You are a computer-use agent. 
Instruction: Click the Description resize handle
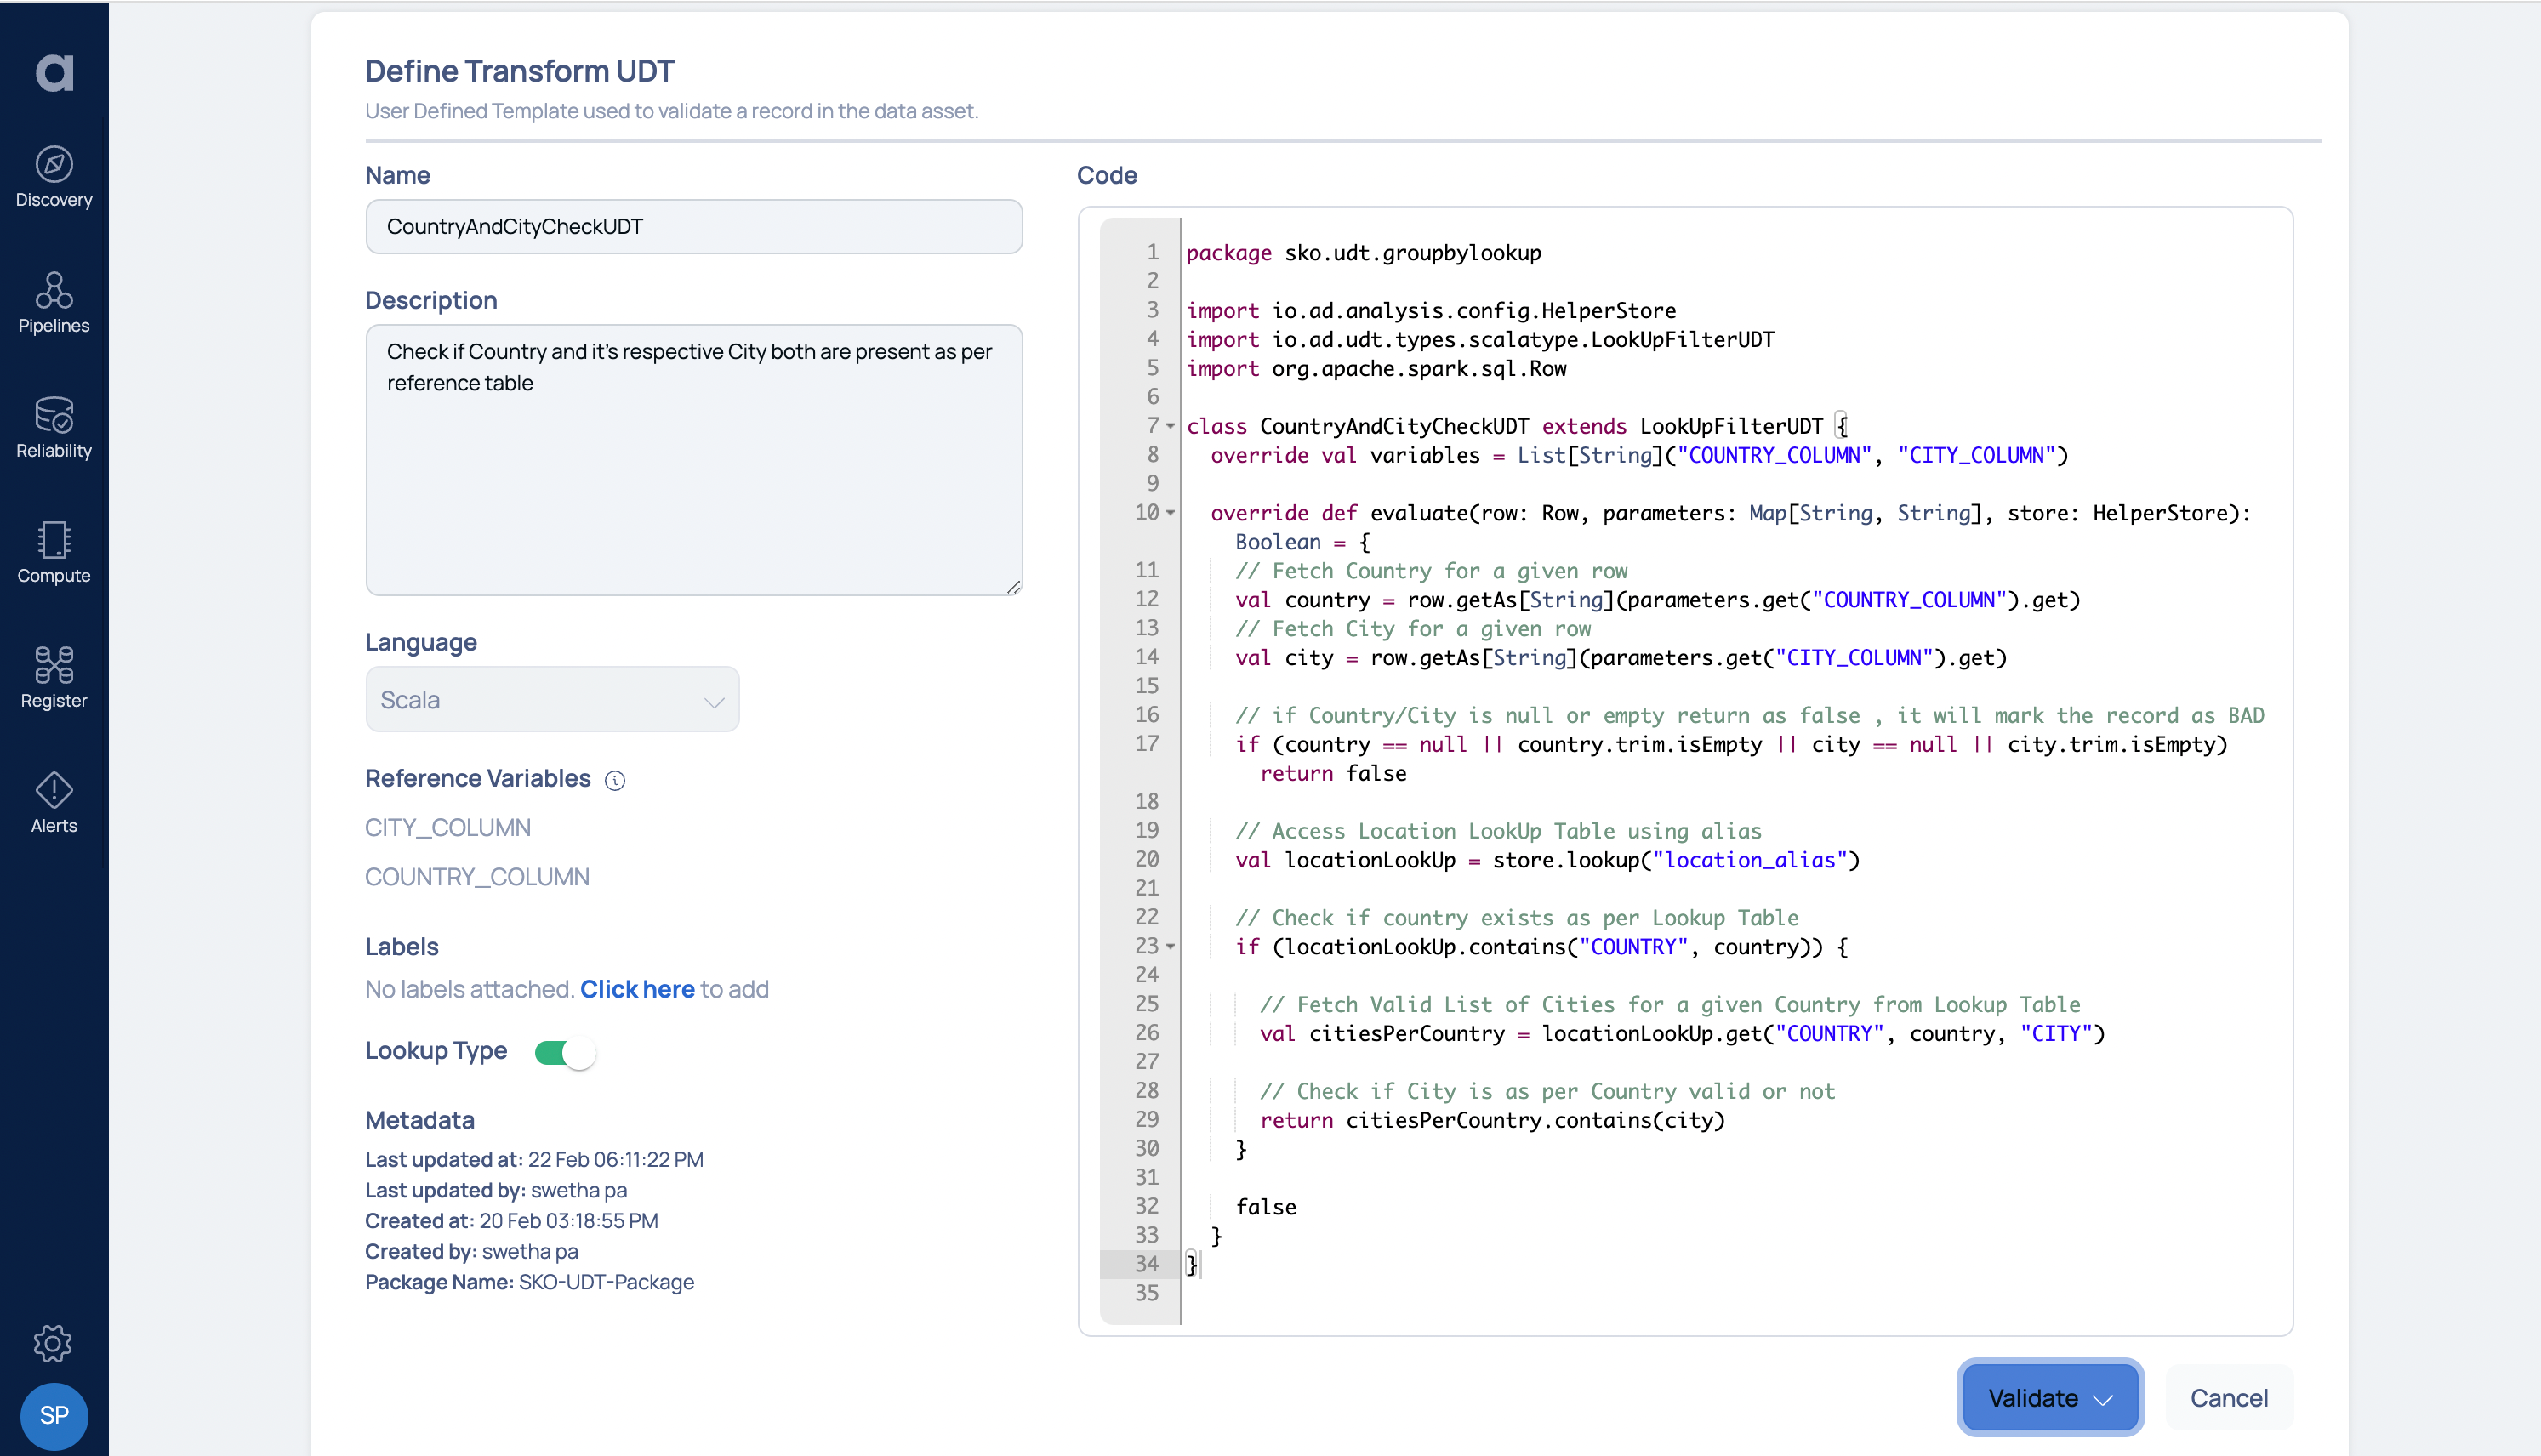coord(1013,587)
